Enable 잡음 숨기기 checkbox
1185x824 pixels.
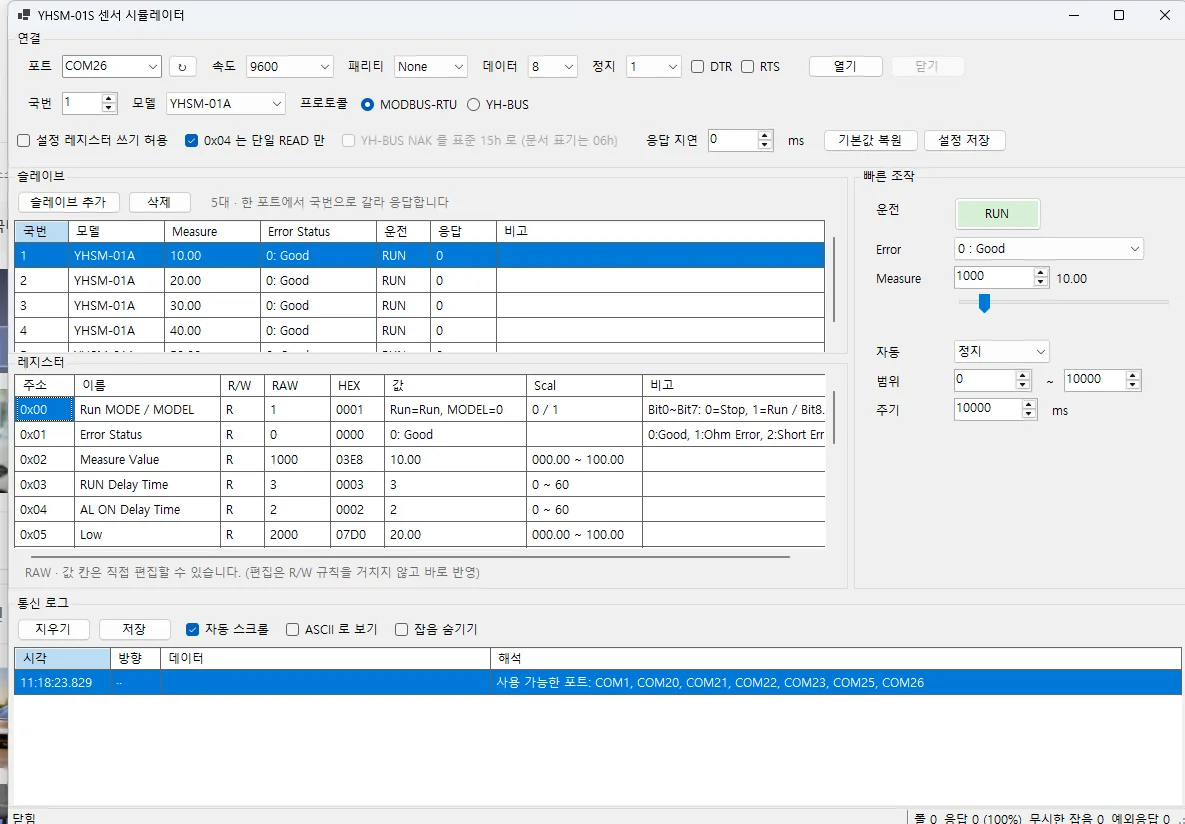point(401,629)
